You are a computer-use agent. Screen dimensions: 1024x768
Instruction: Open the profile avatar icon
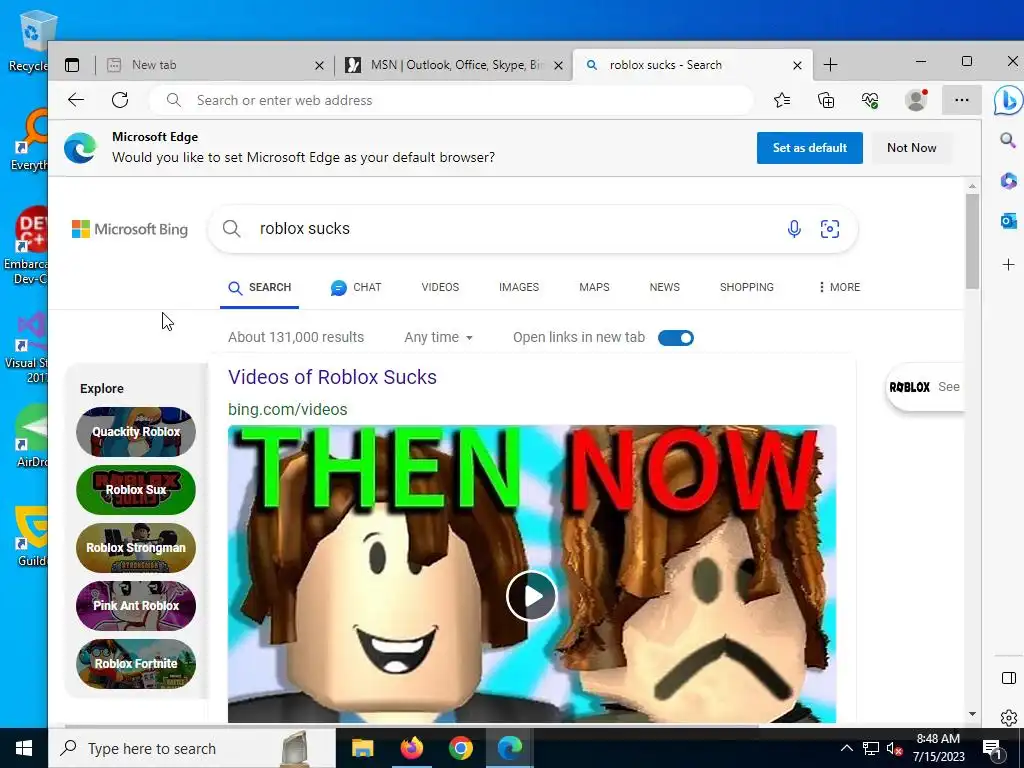pyautogui.click(x=916, y=100)
